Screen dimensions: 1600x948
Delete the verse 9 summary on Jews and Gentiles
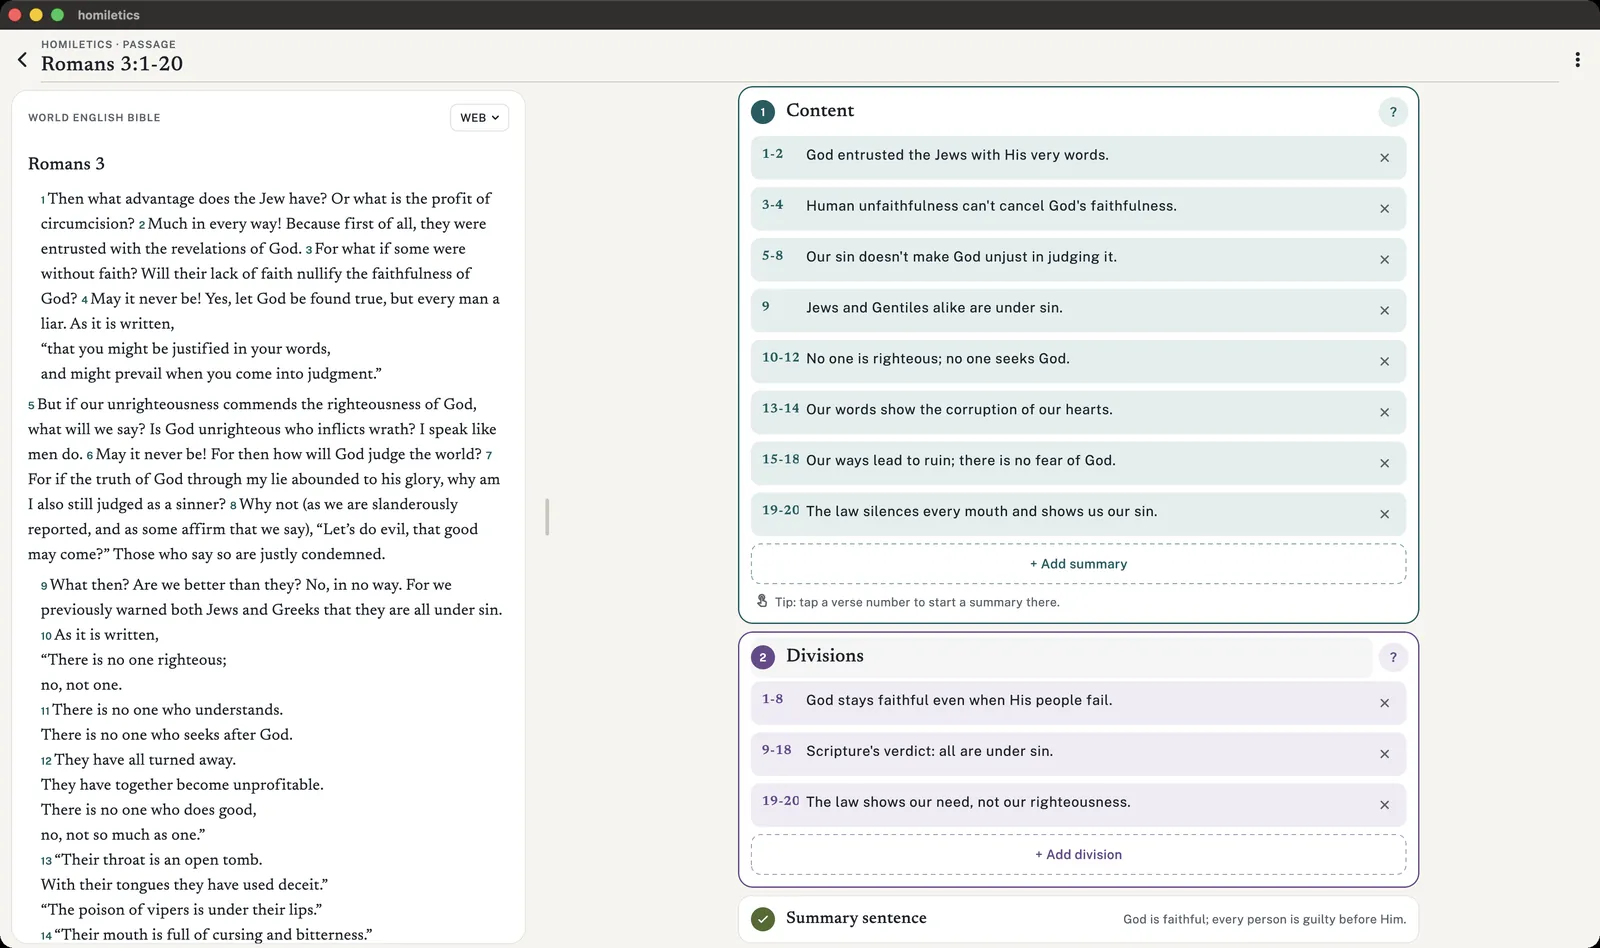pos(1384,311)
